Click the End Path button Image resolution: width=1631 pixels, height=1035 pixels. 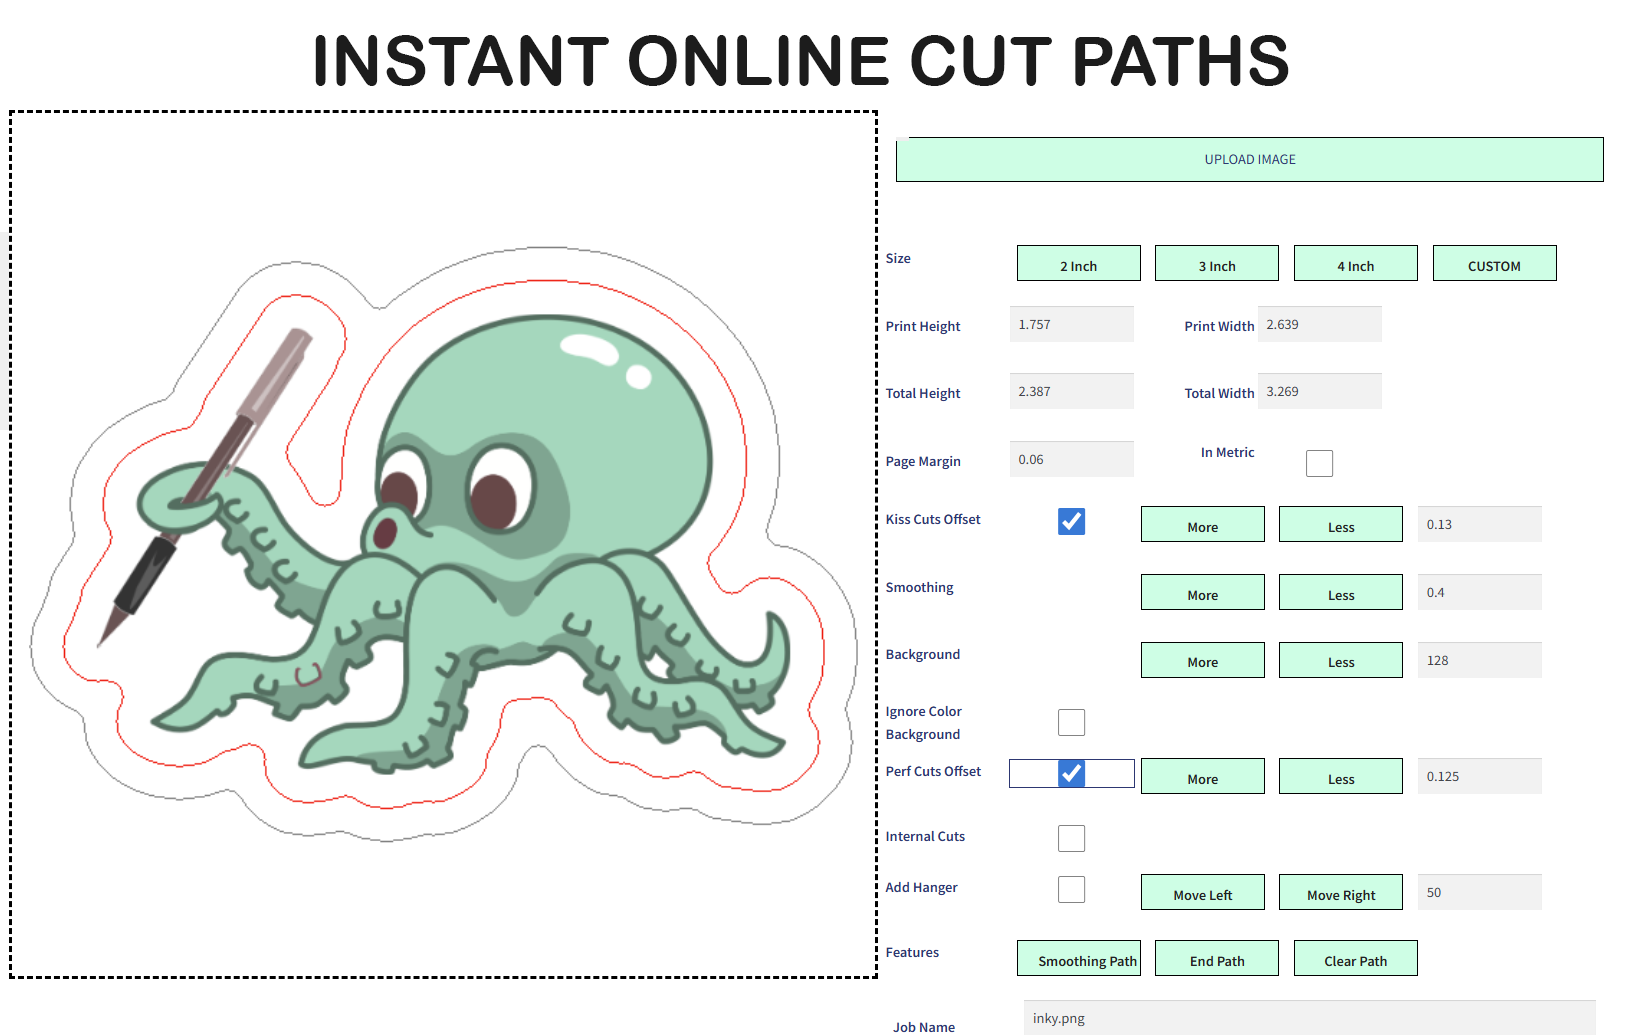(1216, 958)
